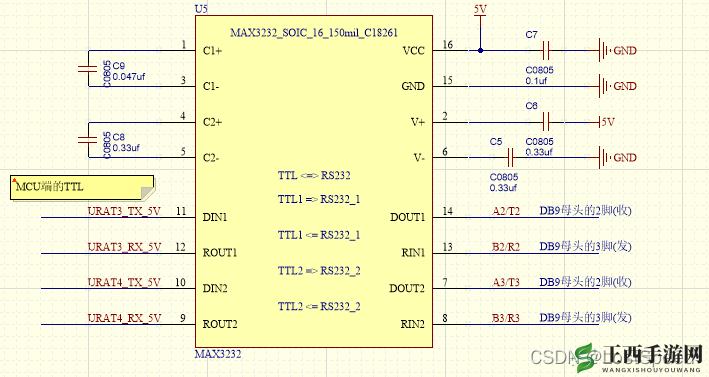Click the DIN1 pin 11 label
Screen dimensions: 709x377
pyautogui.click(x=215, y=217)
